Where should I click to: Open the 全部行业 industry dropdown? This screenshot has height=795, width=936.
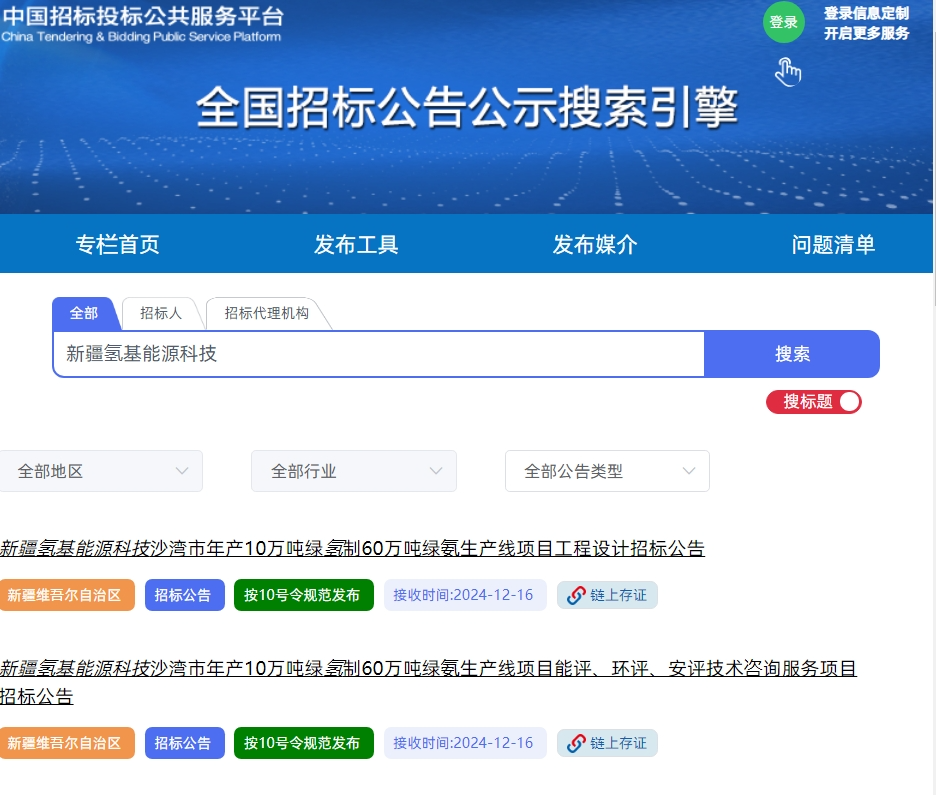tap(353, 471)
